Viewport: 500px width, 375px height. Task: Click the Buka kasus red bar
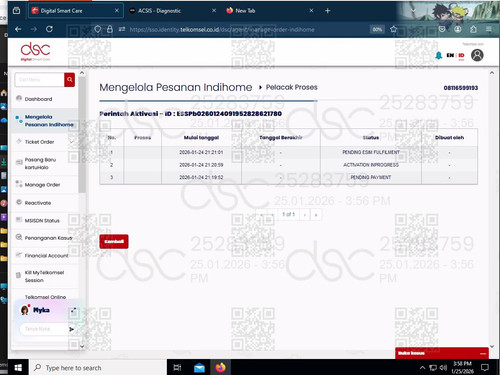pos(442,353)
